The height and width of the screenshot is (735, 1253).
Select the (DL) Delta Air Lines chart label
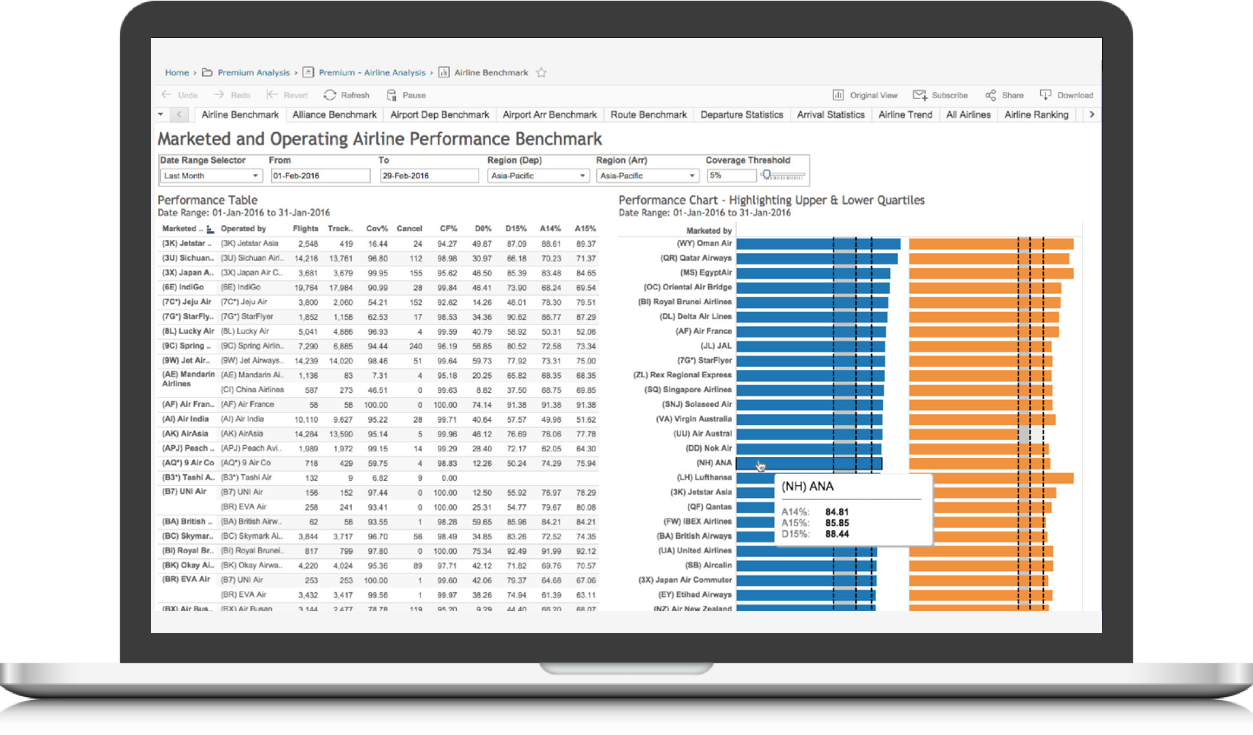[696, 317]
